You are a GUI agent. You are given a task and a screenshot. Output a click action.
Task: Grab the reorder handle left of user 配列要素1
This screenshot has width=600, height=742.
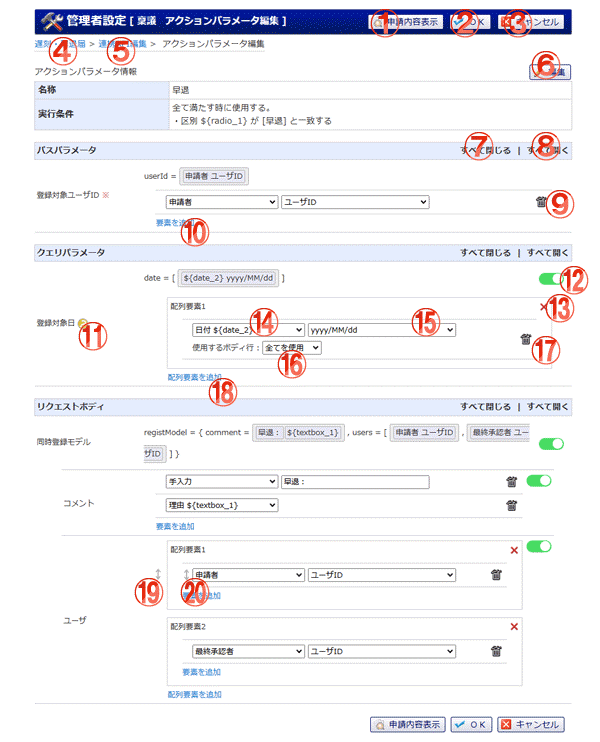pyautogui.click(x=158, y=574)
